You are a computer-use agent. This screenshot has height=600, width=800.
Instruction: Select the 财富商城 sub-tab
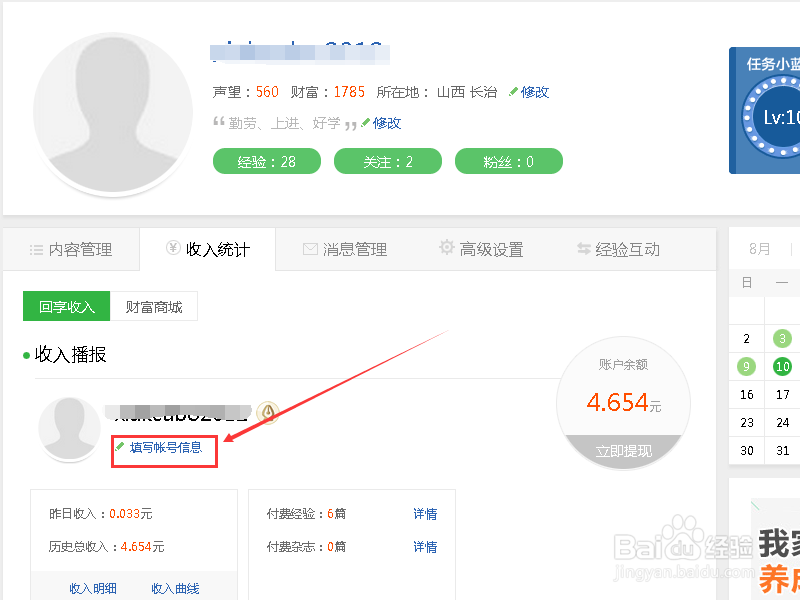[154, 306]
